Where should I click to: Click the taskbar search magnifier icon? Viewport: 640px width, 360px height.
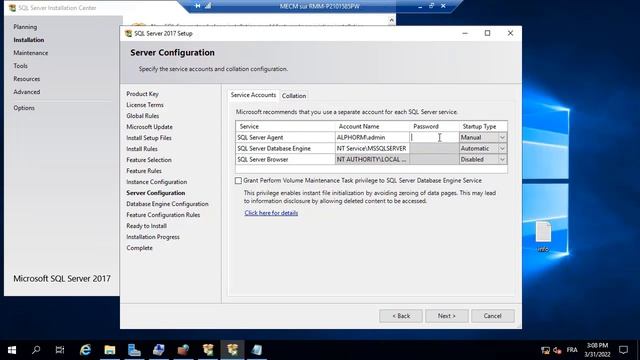36,350
